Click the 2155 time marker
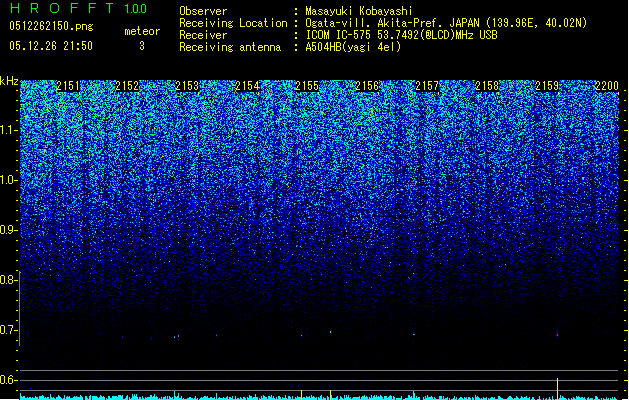629x400 pixels. [307, 86]
